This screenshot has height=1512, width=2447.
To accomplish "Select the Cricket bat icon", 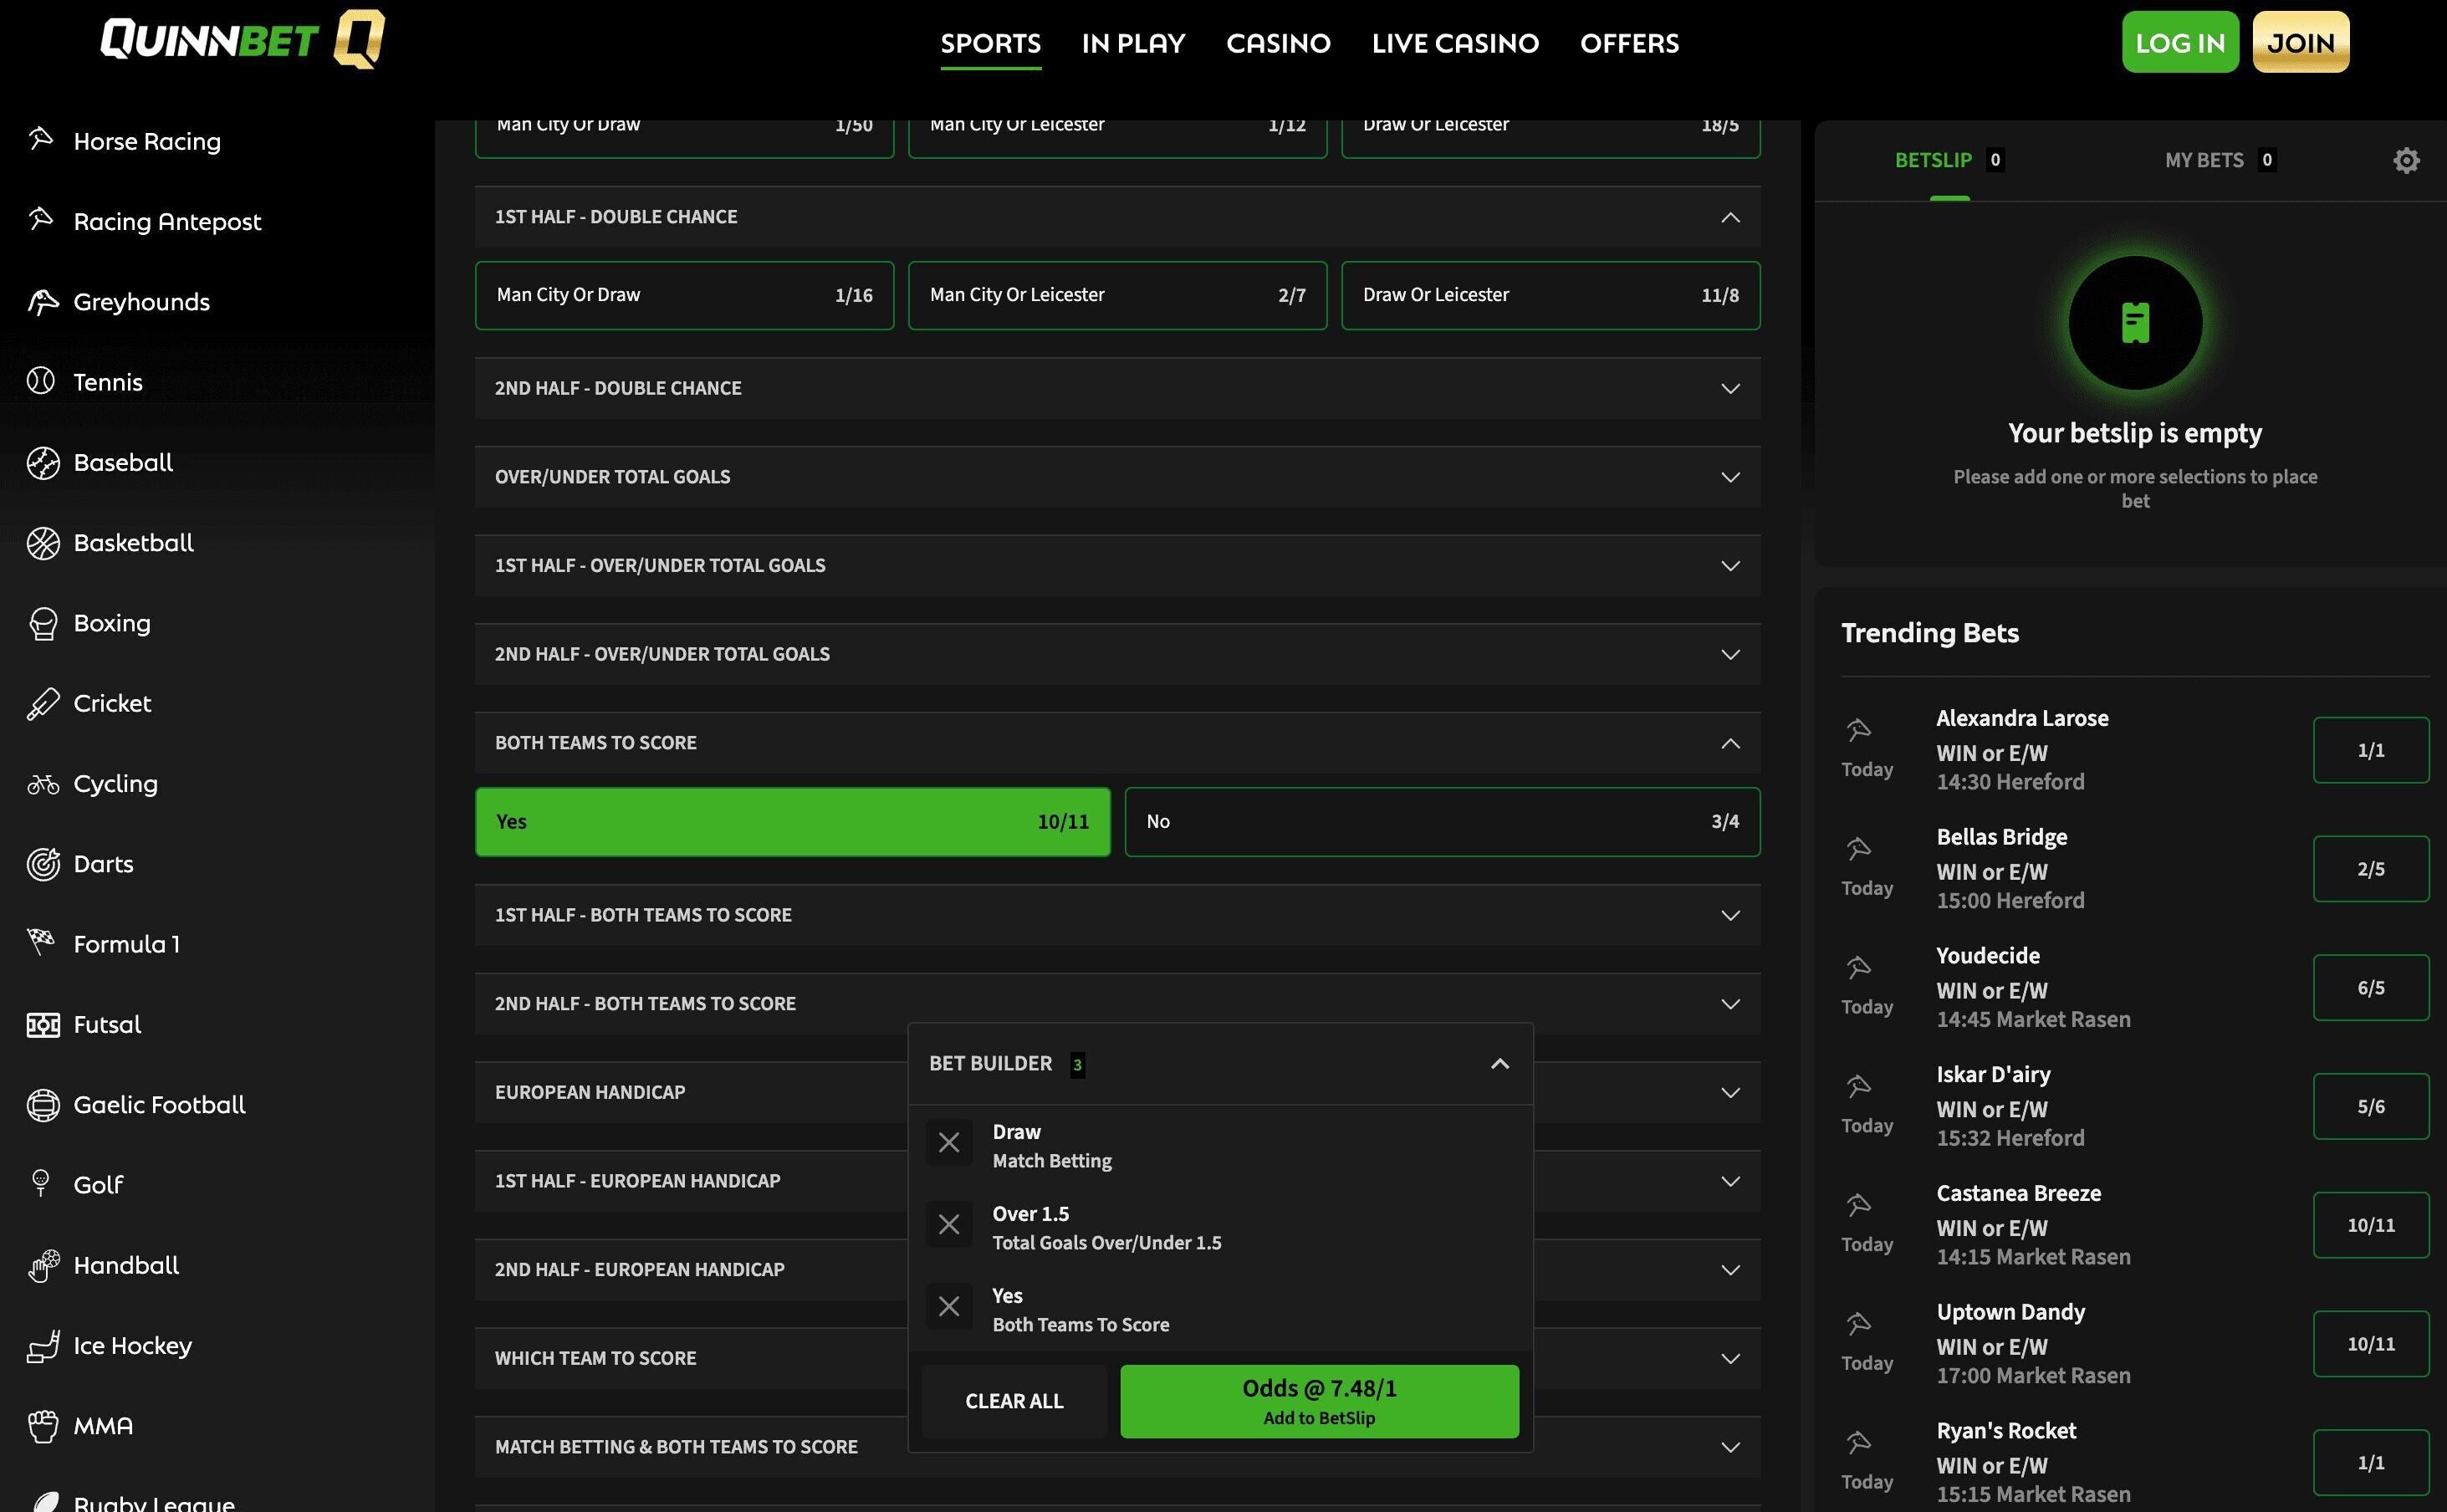I will (x=43, y=703).
